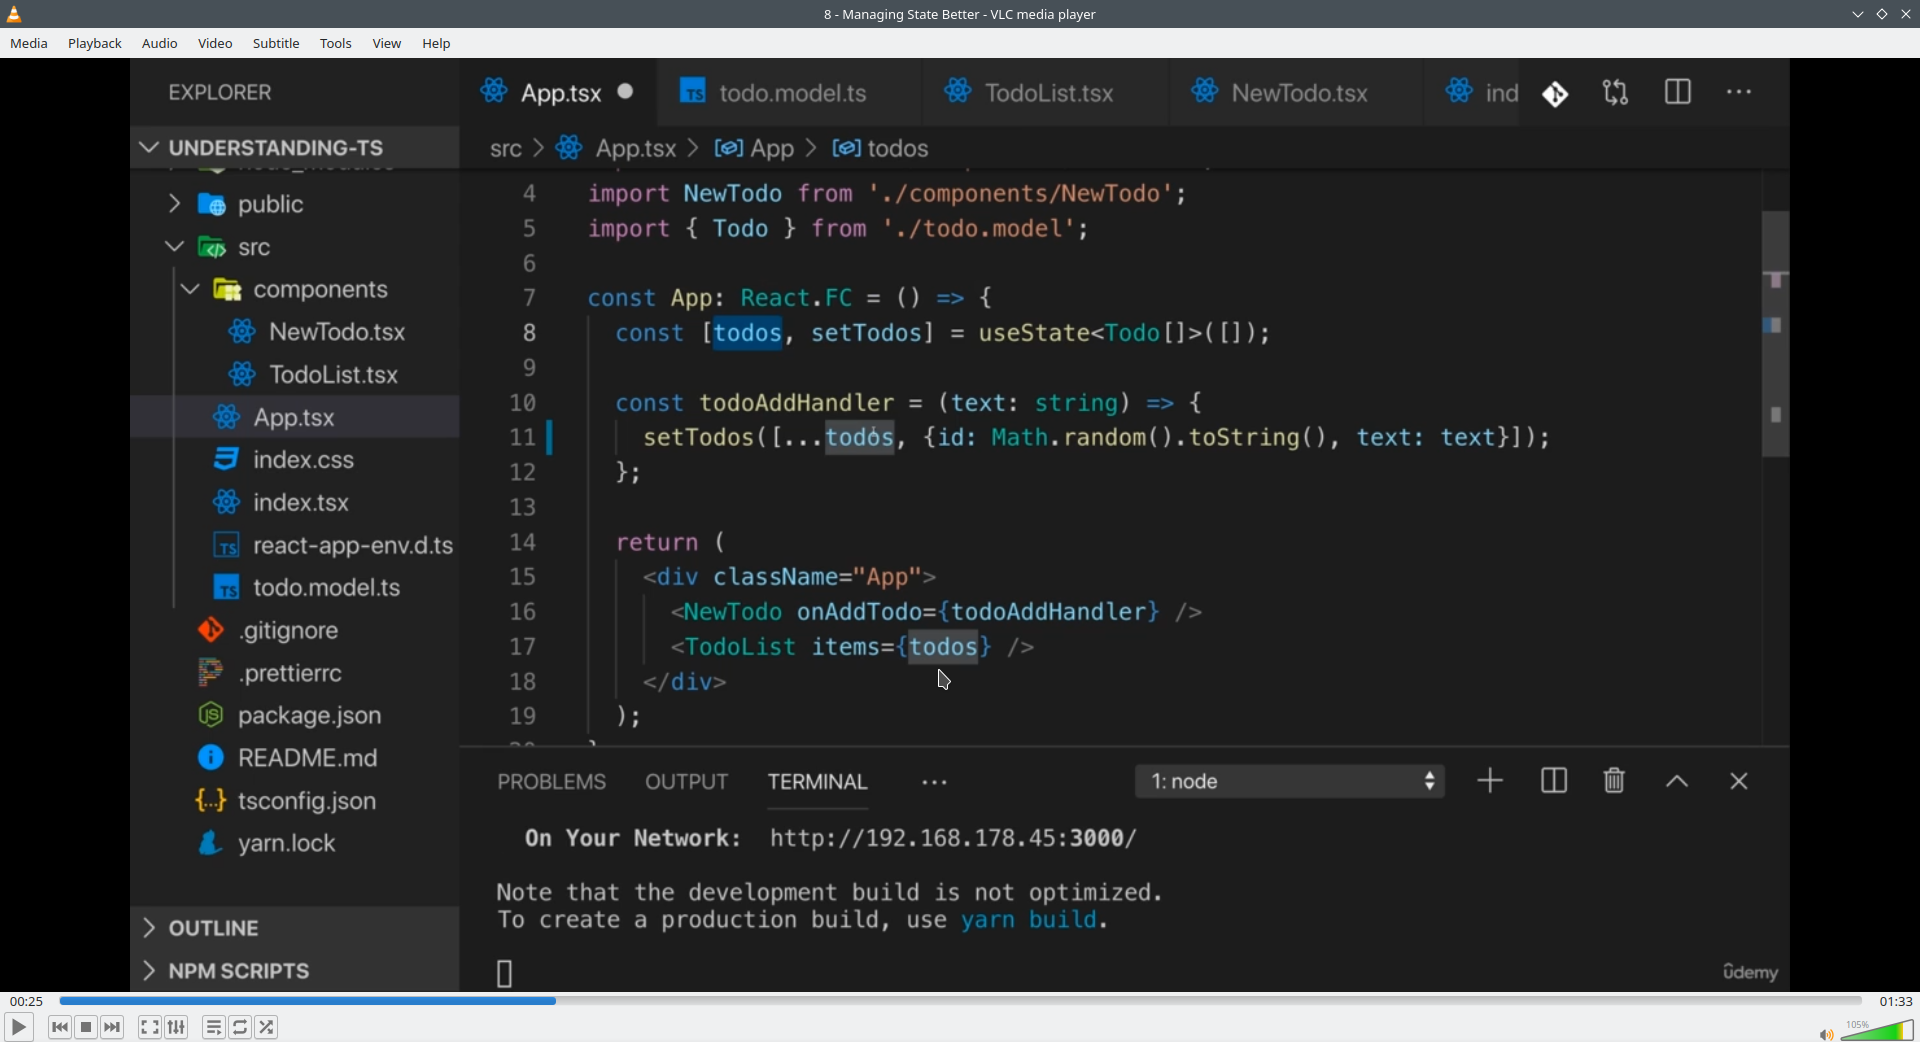Open the Media menu
1920x1042 pixels.
(x=29, y=43)
